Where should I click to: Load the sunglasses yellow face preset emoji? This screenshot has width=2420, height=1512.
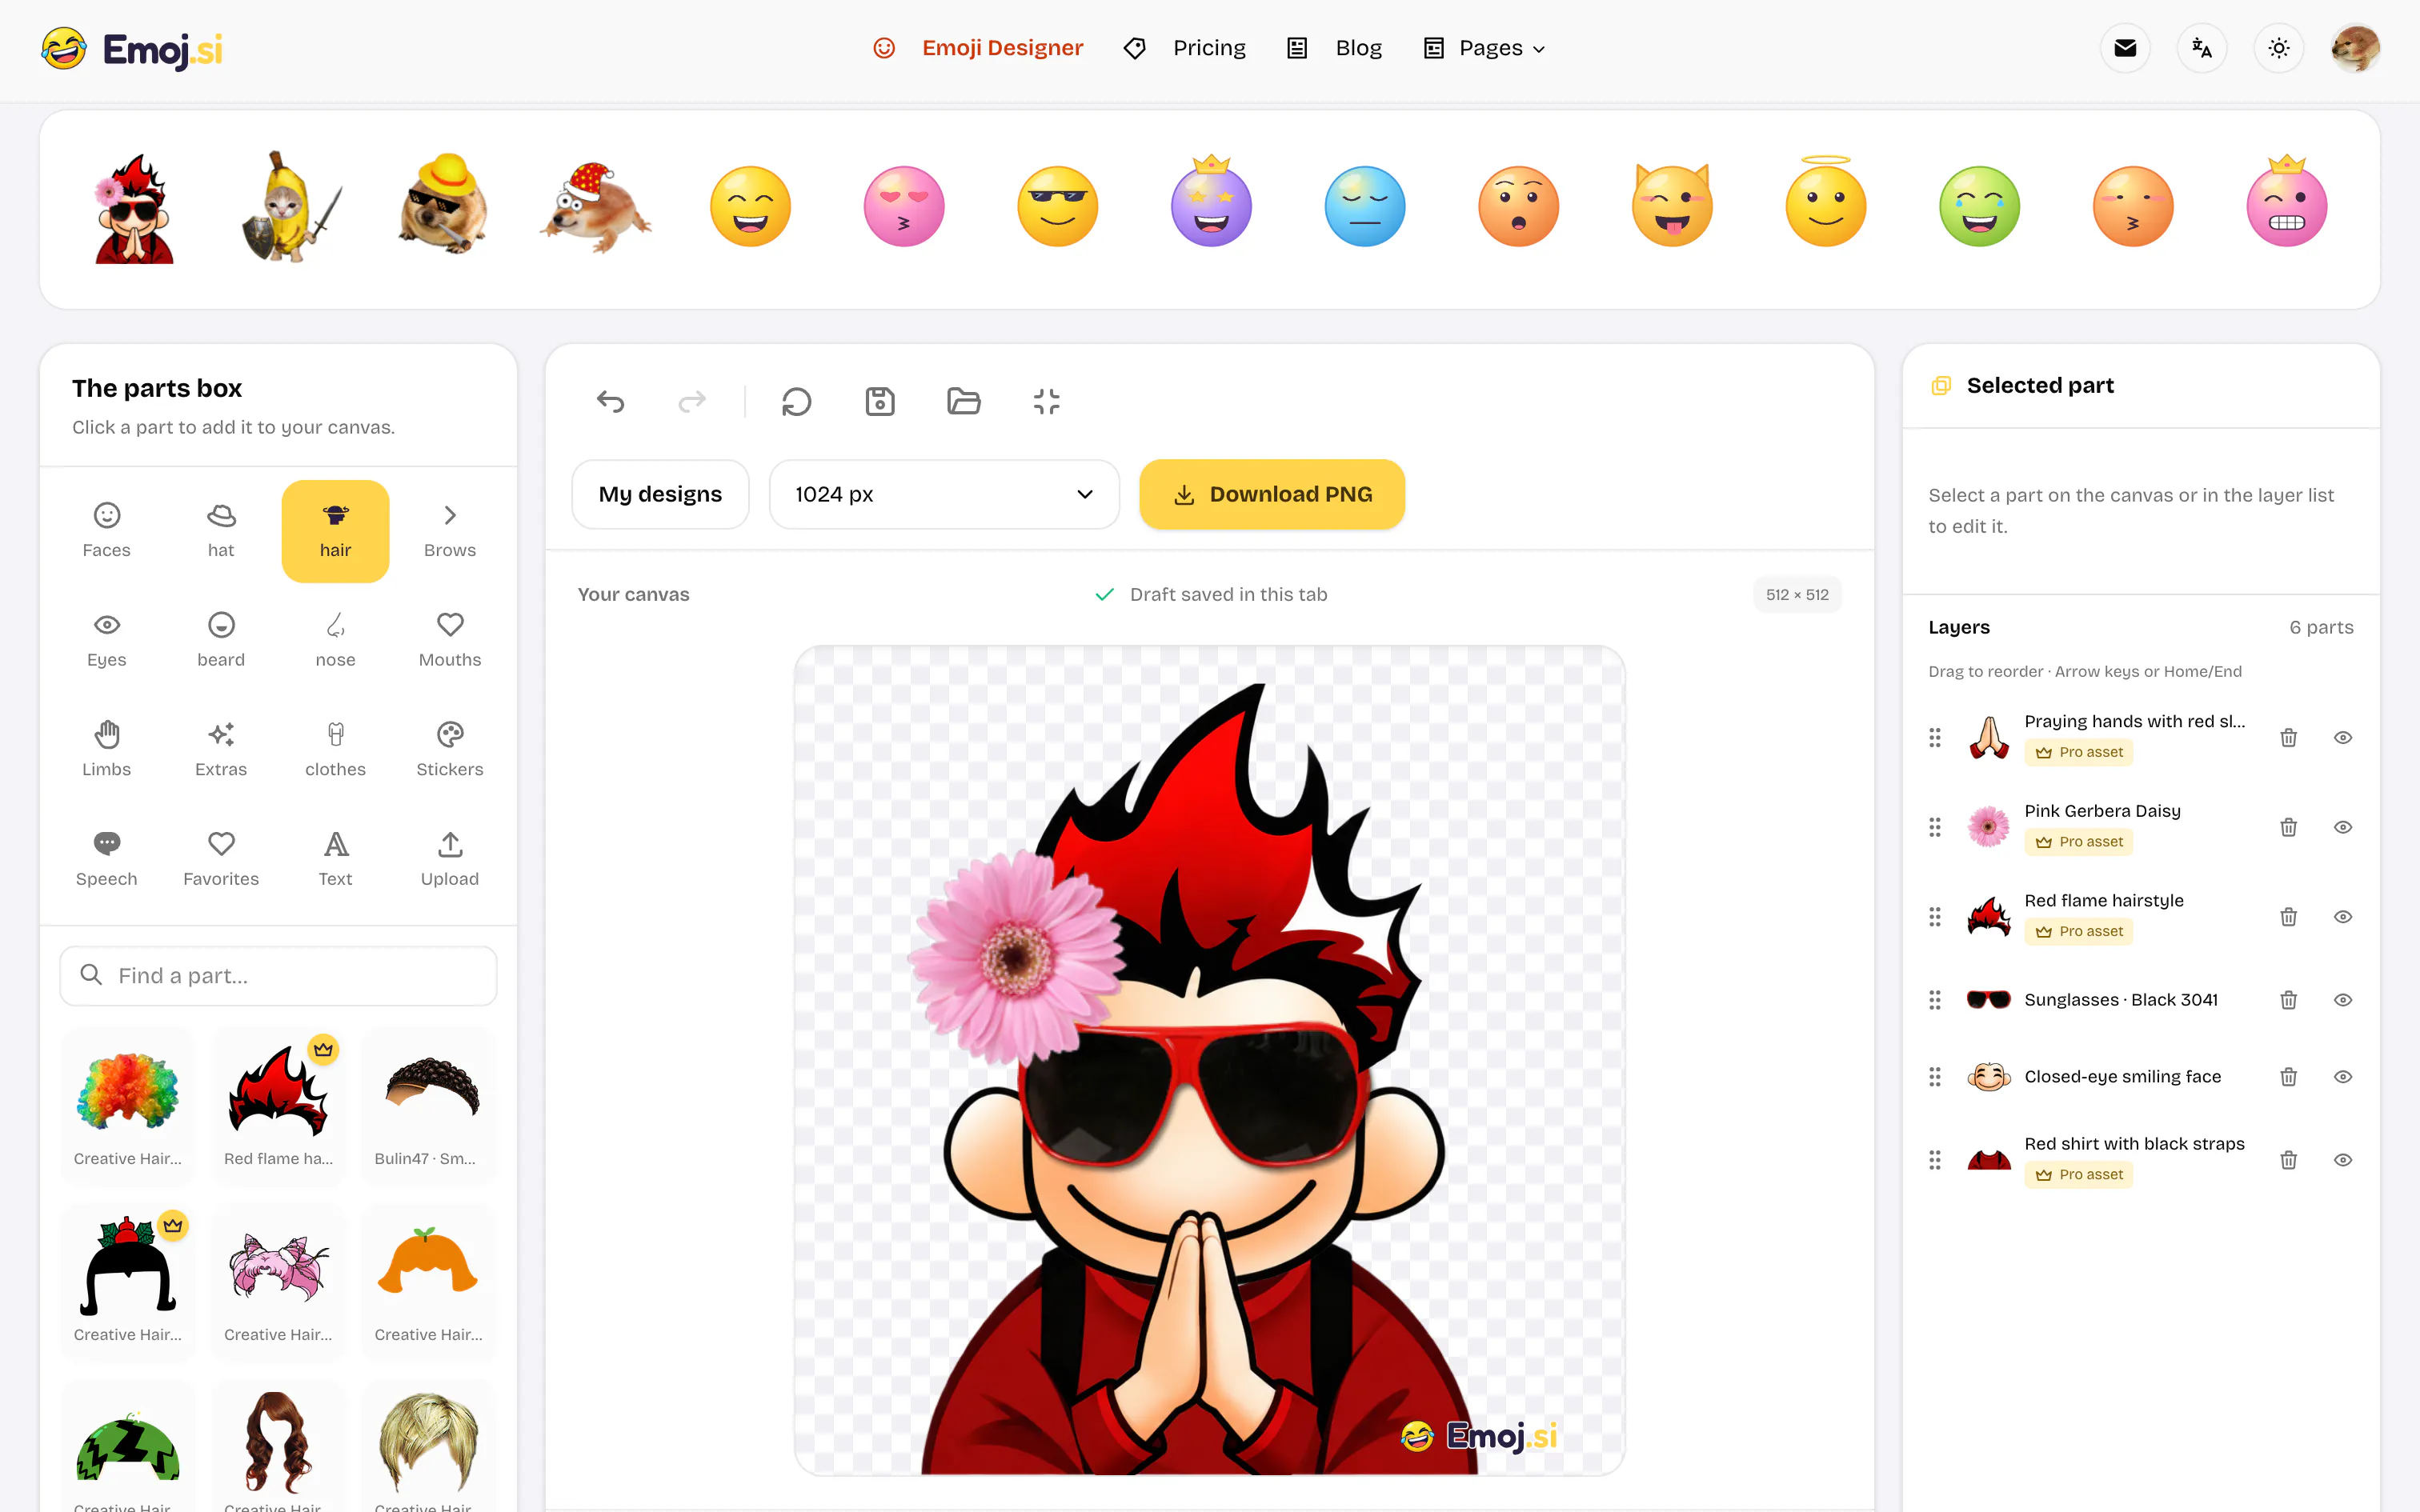(x=1058, y=207)
